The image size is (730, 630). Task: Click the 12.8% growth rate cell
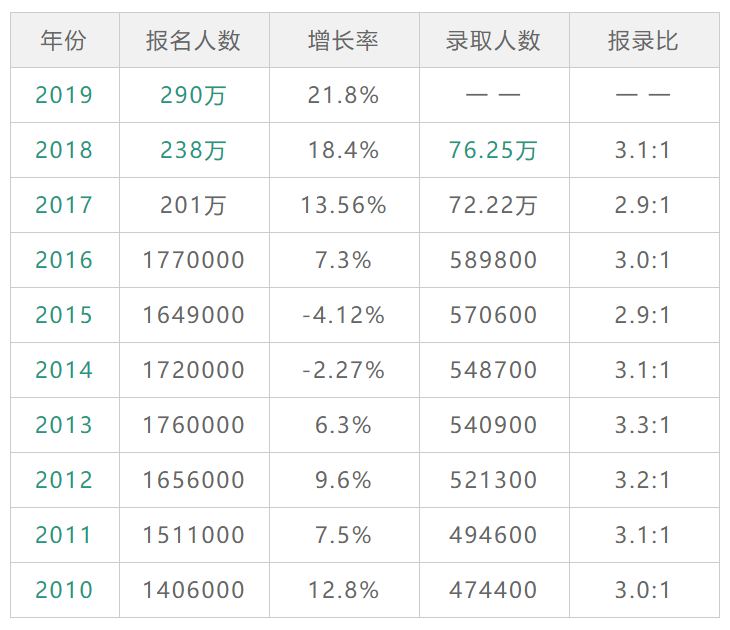tap(344, 589)
